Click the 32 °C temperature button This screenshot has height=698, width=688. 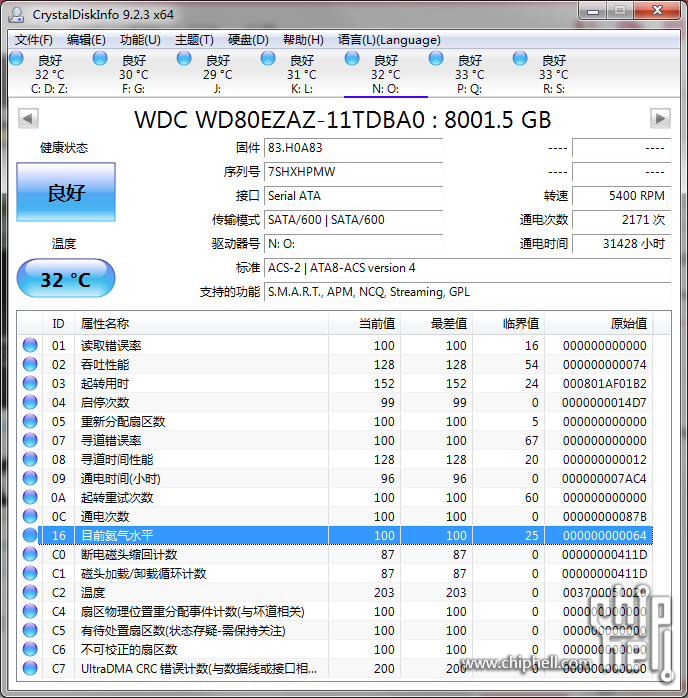66,279
